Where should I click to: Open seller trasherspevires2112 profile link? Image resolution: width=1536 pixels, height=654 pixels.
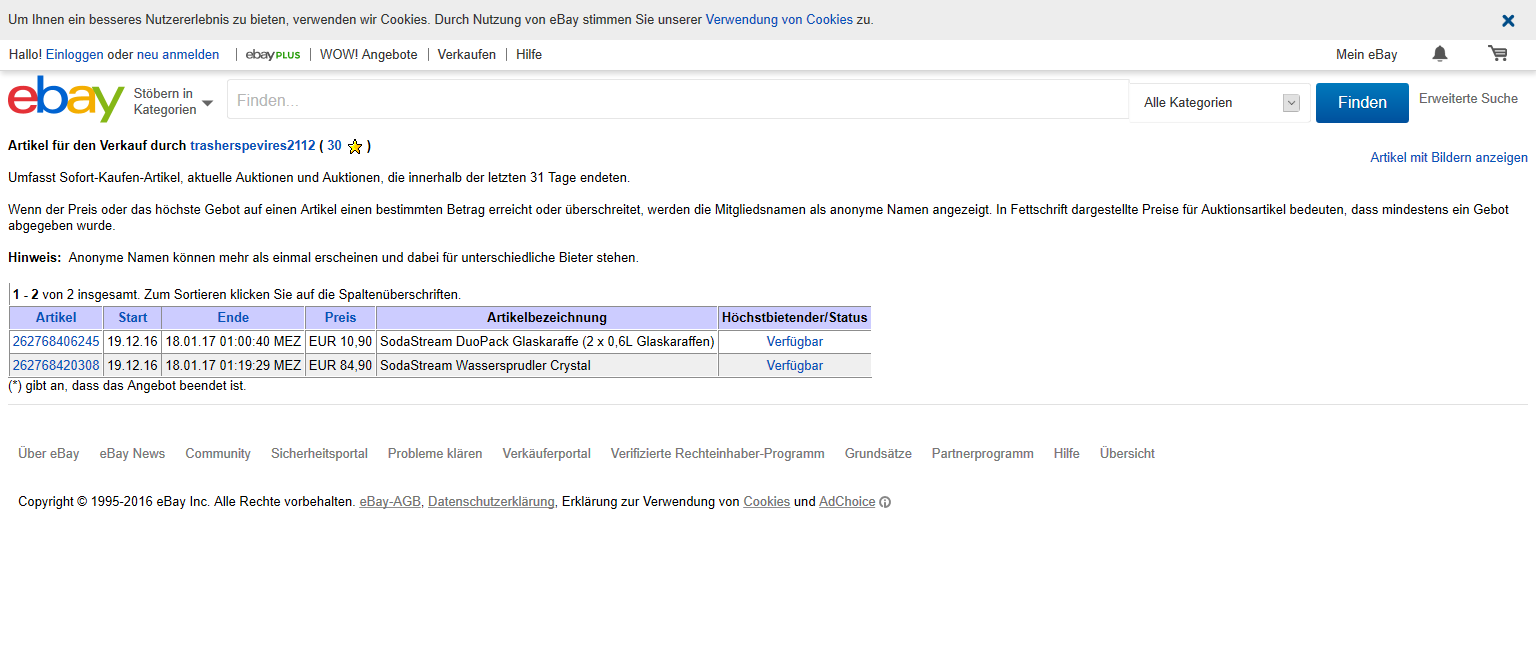coord(253,146)
